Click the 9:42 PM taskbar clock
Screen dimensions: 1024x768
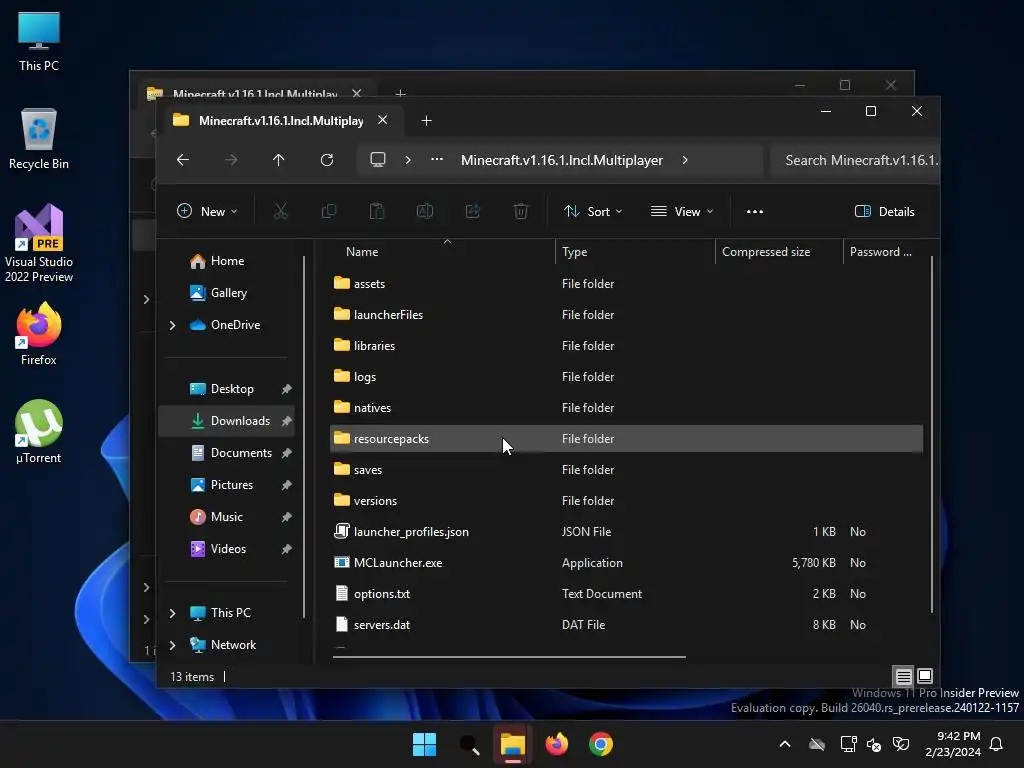click(x=953, y=744)
